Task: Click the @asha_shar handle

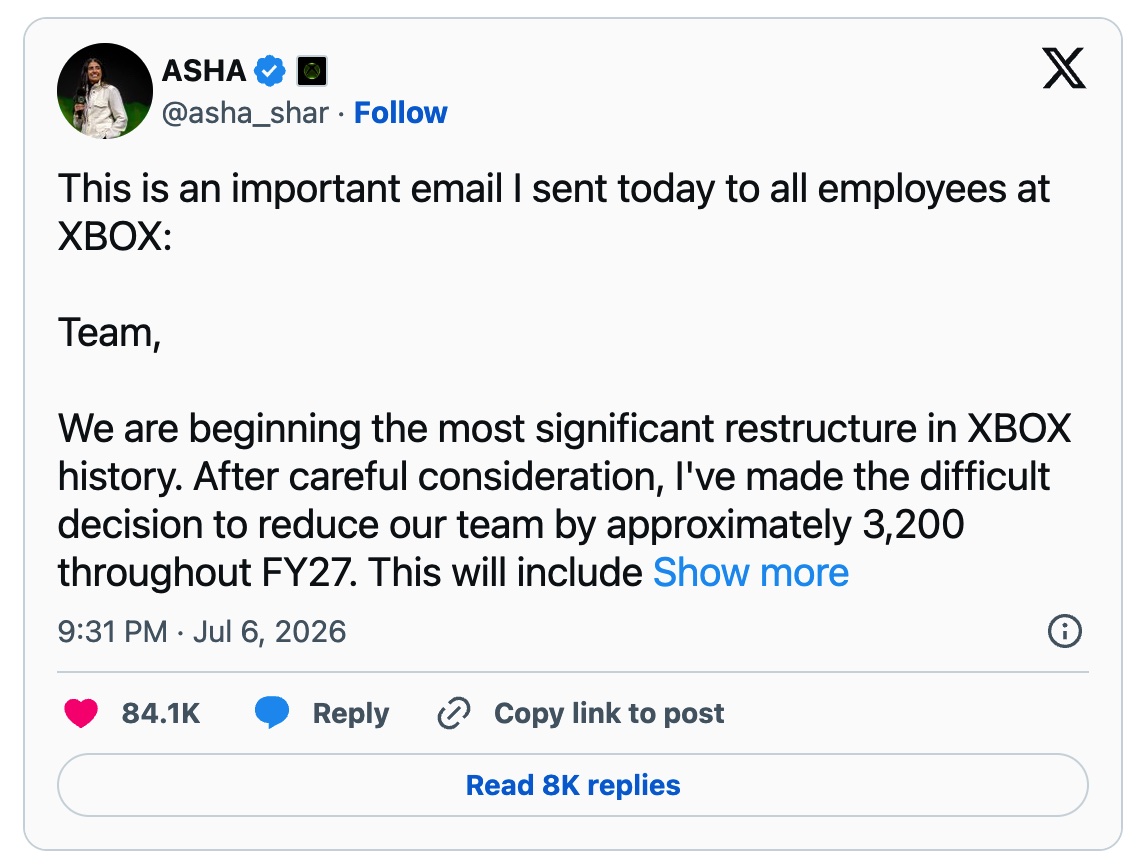Action: click(245, 113)
